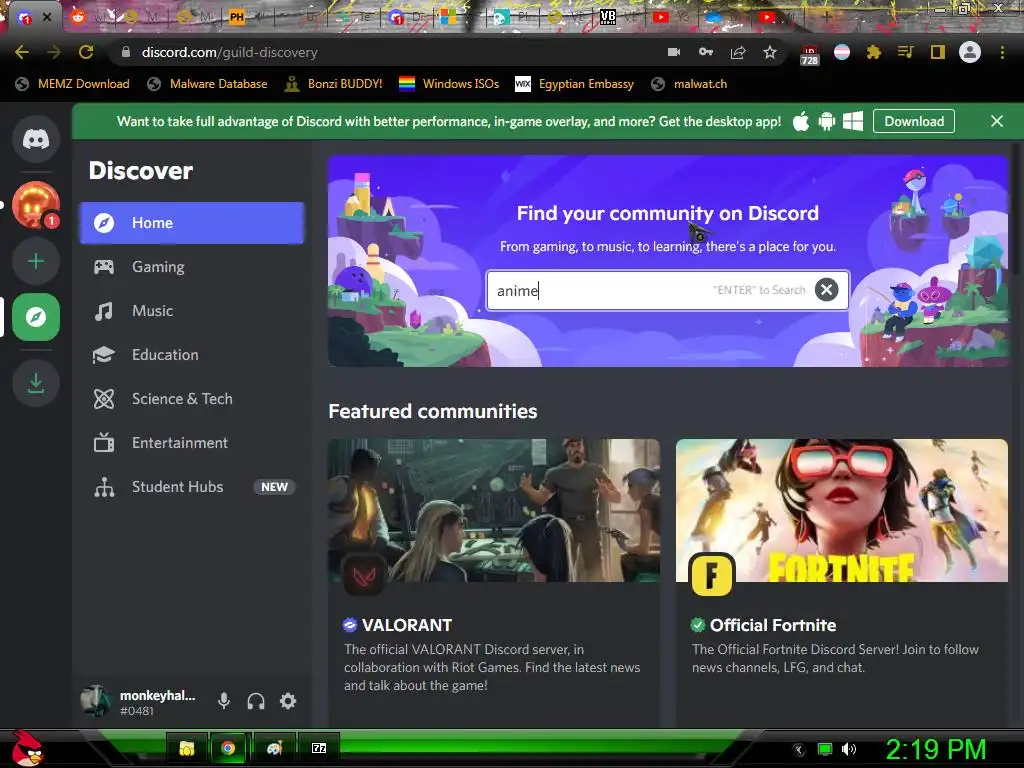Screen dimensions: 1024x768
Task: Open the Bonzi BUDDY! bookmark
Action: pos(334,84)
